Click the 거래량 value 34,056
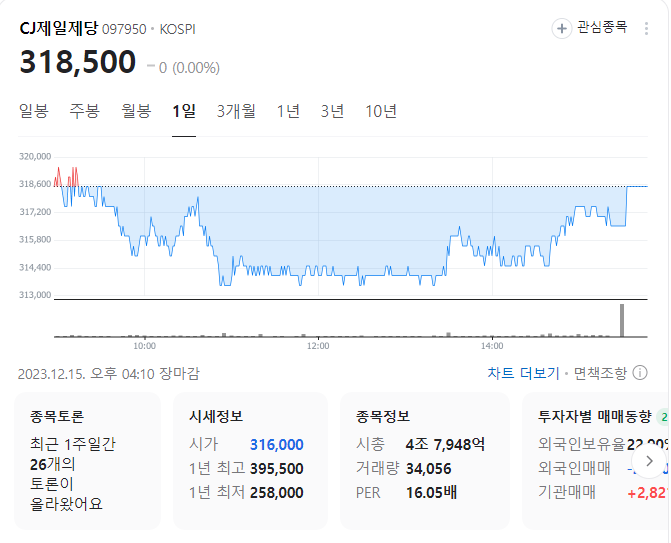This screenshot has height=543, width=671. (x=428, y=469)
